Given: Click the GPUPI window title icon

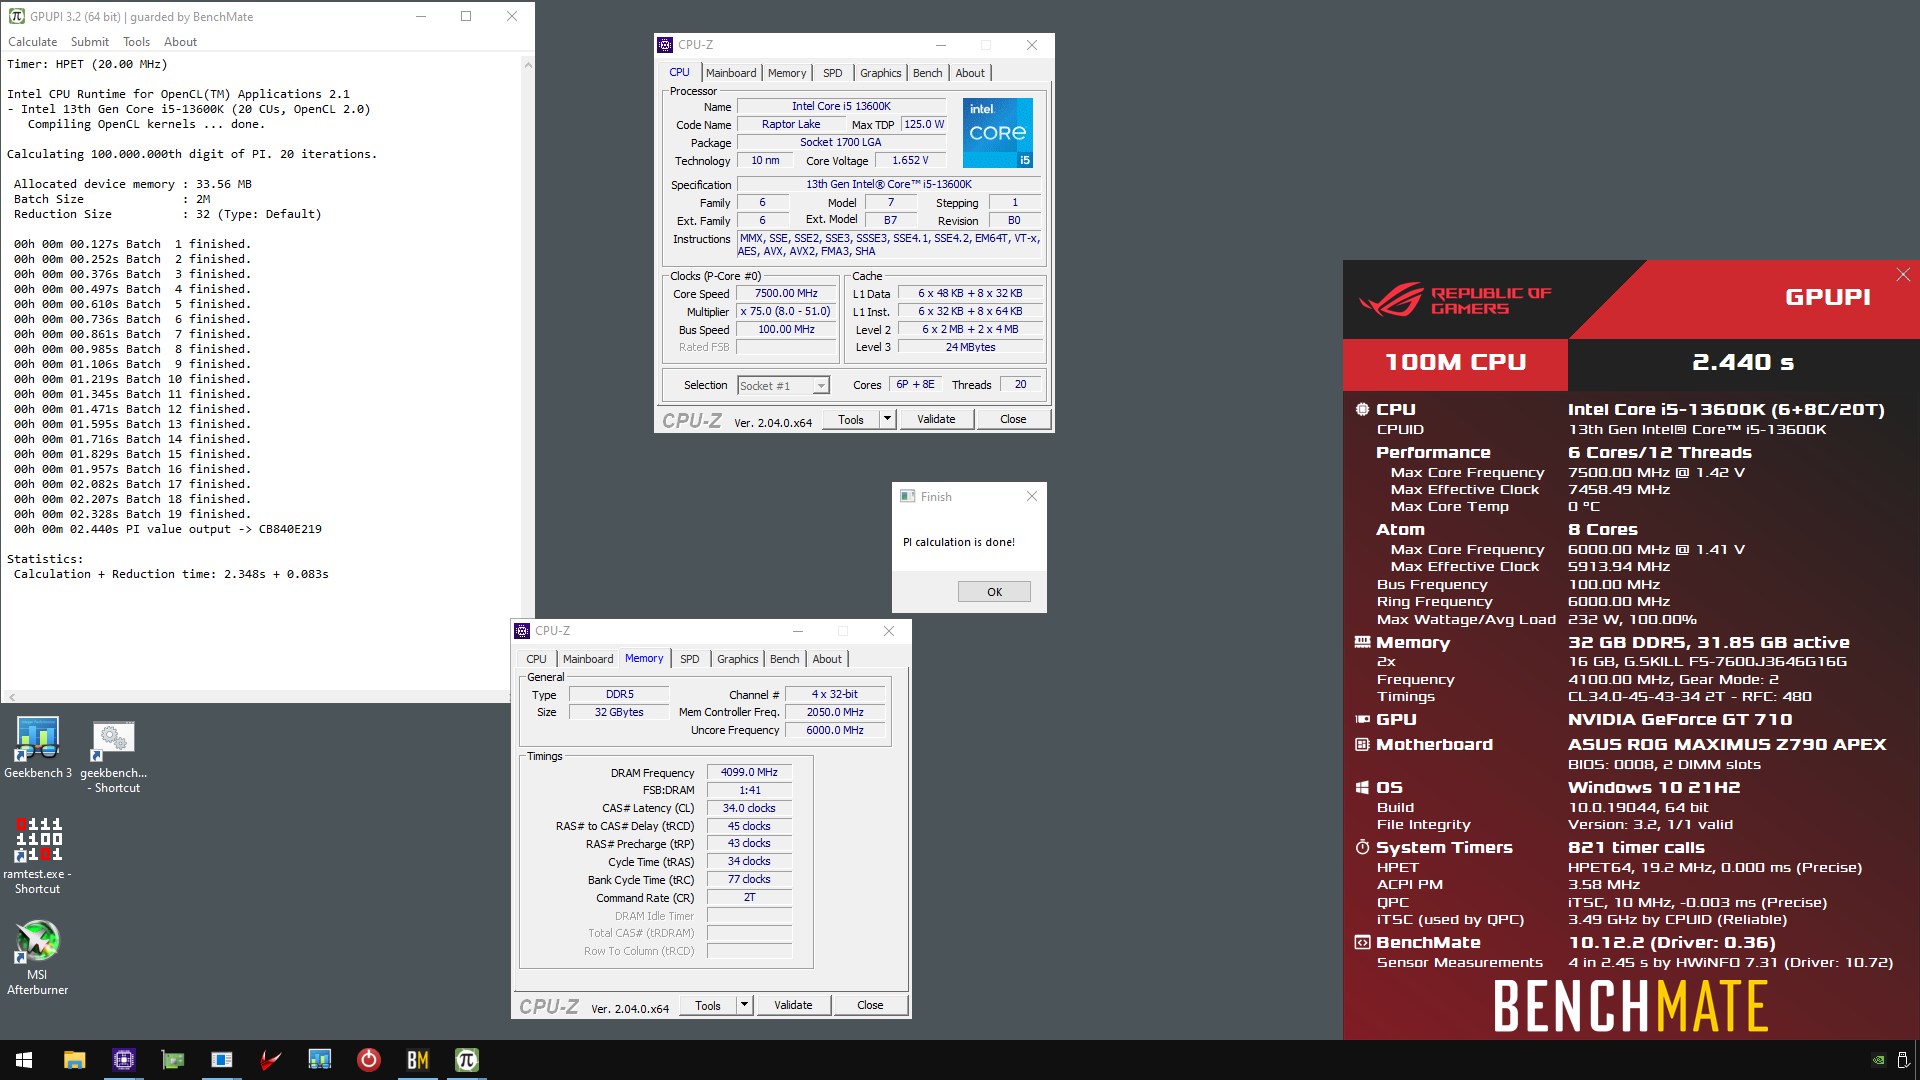Looking at the screenshot, I should (16, 16).
